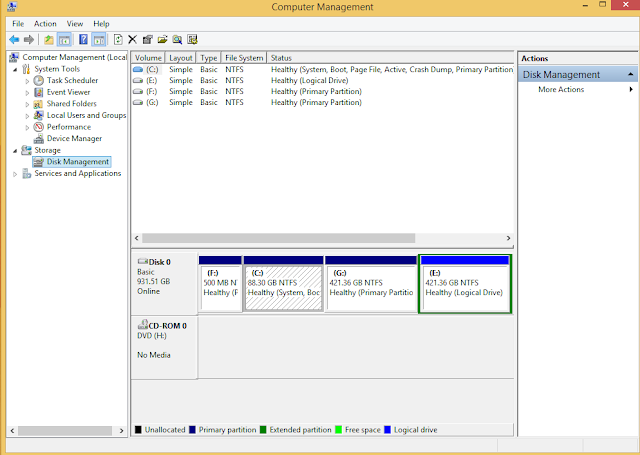This screenshot has height=455, width=640.
Task: Sort by the Status column header
Action: [390, 58]
